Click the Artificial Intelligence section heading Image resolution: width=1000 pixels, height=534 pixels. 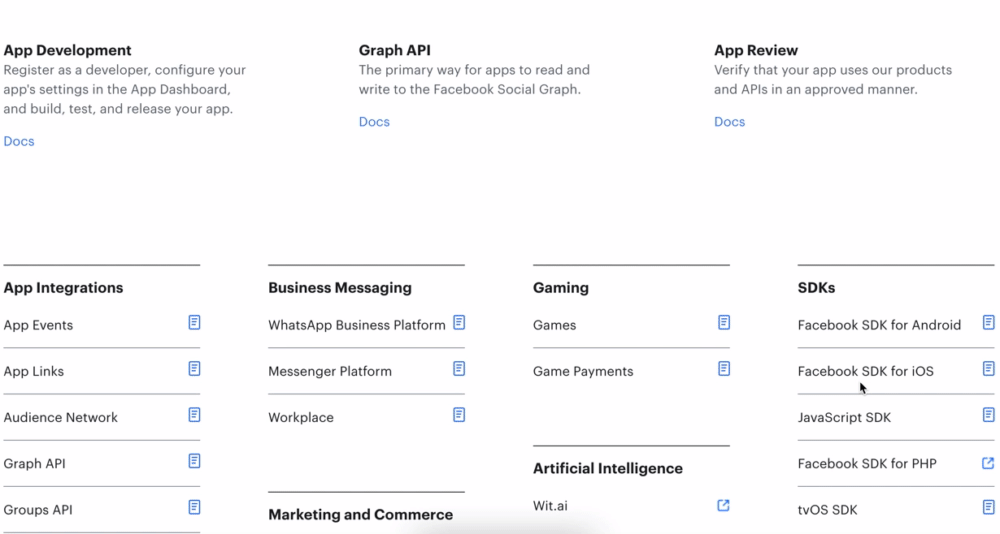tap(607, 468)
